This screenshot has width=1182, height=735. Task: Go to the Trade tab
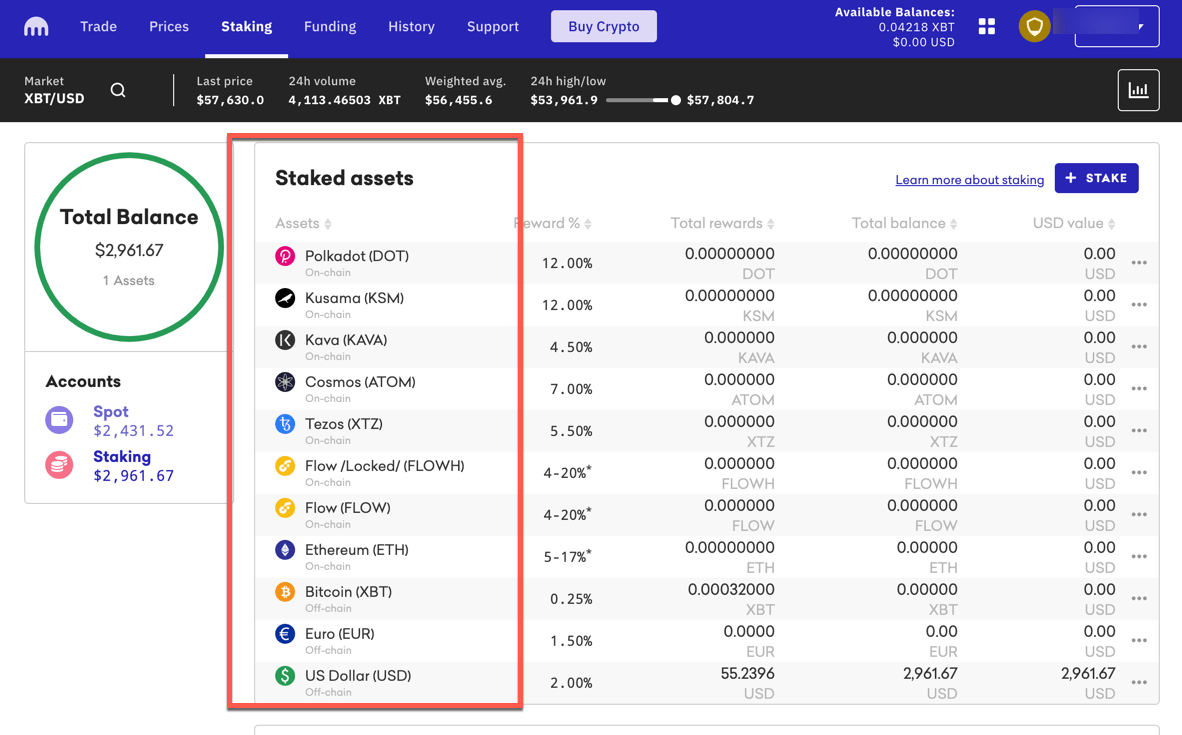pyautogui.click(x=98, y=27)
